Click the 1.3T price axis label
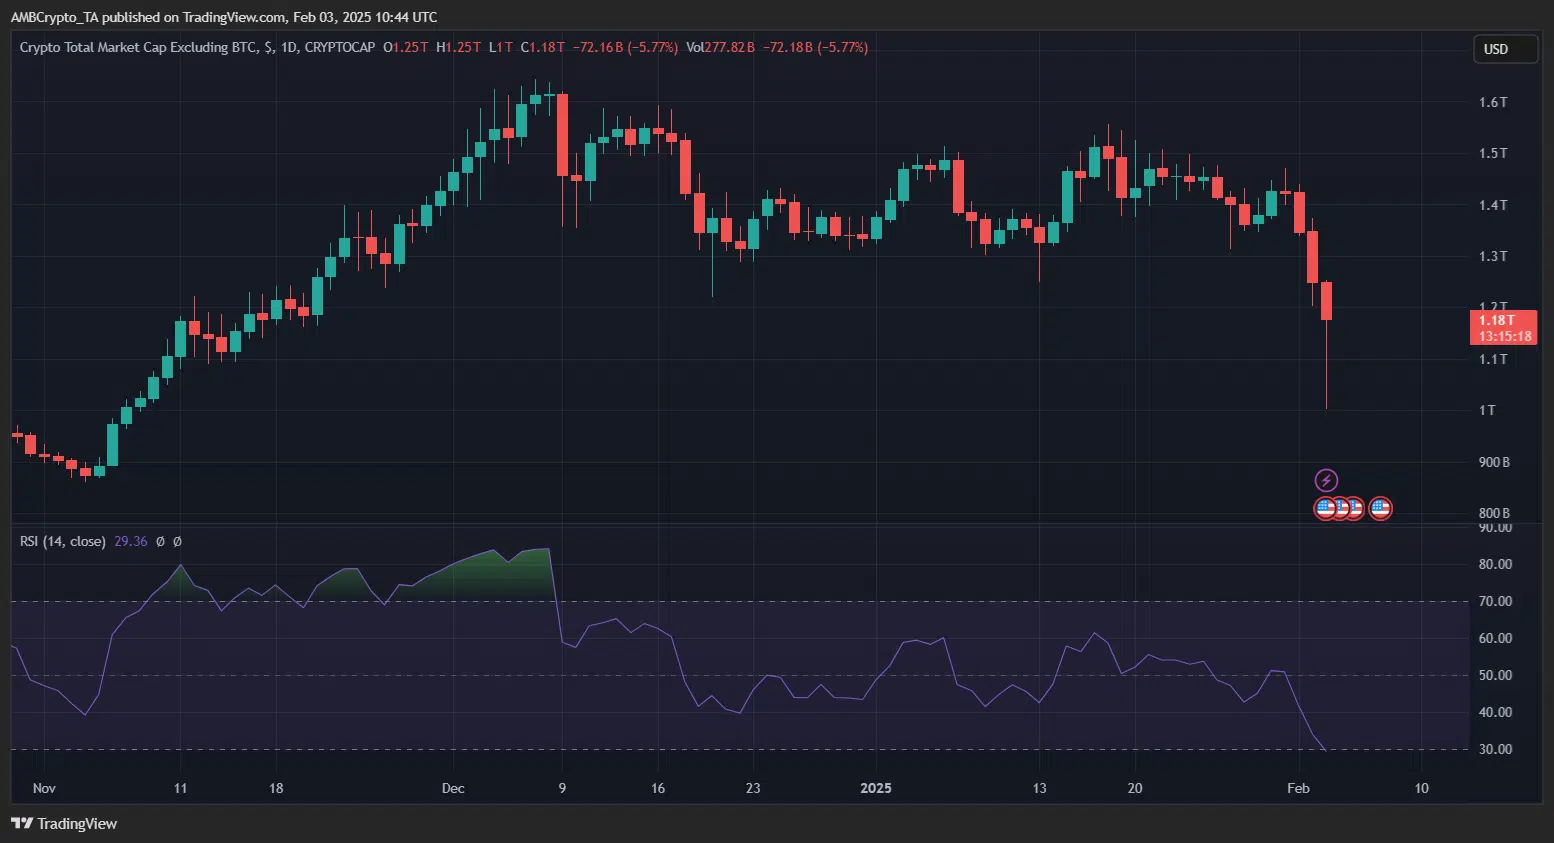The image size is (1554, 843). pyautogui.click(x=1493, y=256)
